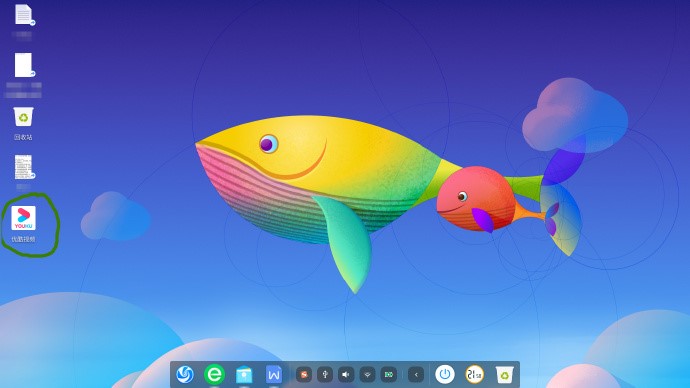Image resolution: width=690 pixels, height=388 pixels.
Task: Click the Sogou input method tray icon
Action: [304, 375]
